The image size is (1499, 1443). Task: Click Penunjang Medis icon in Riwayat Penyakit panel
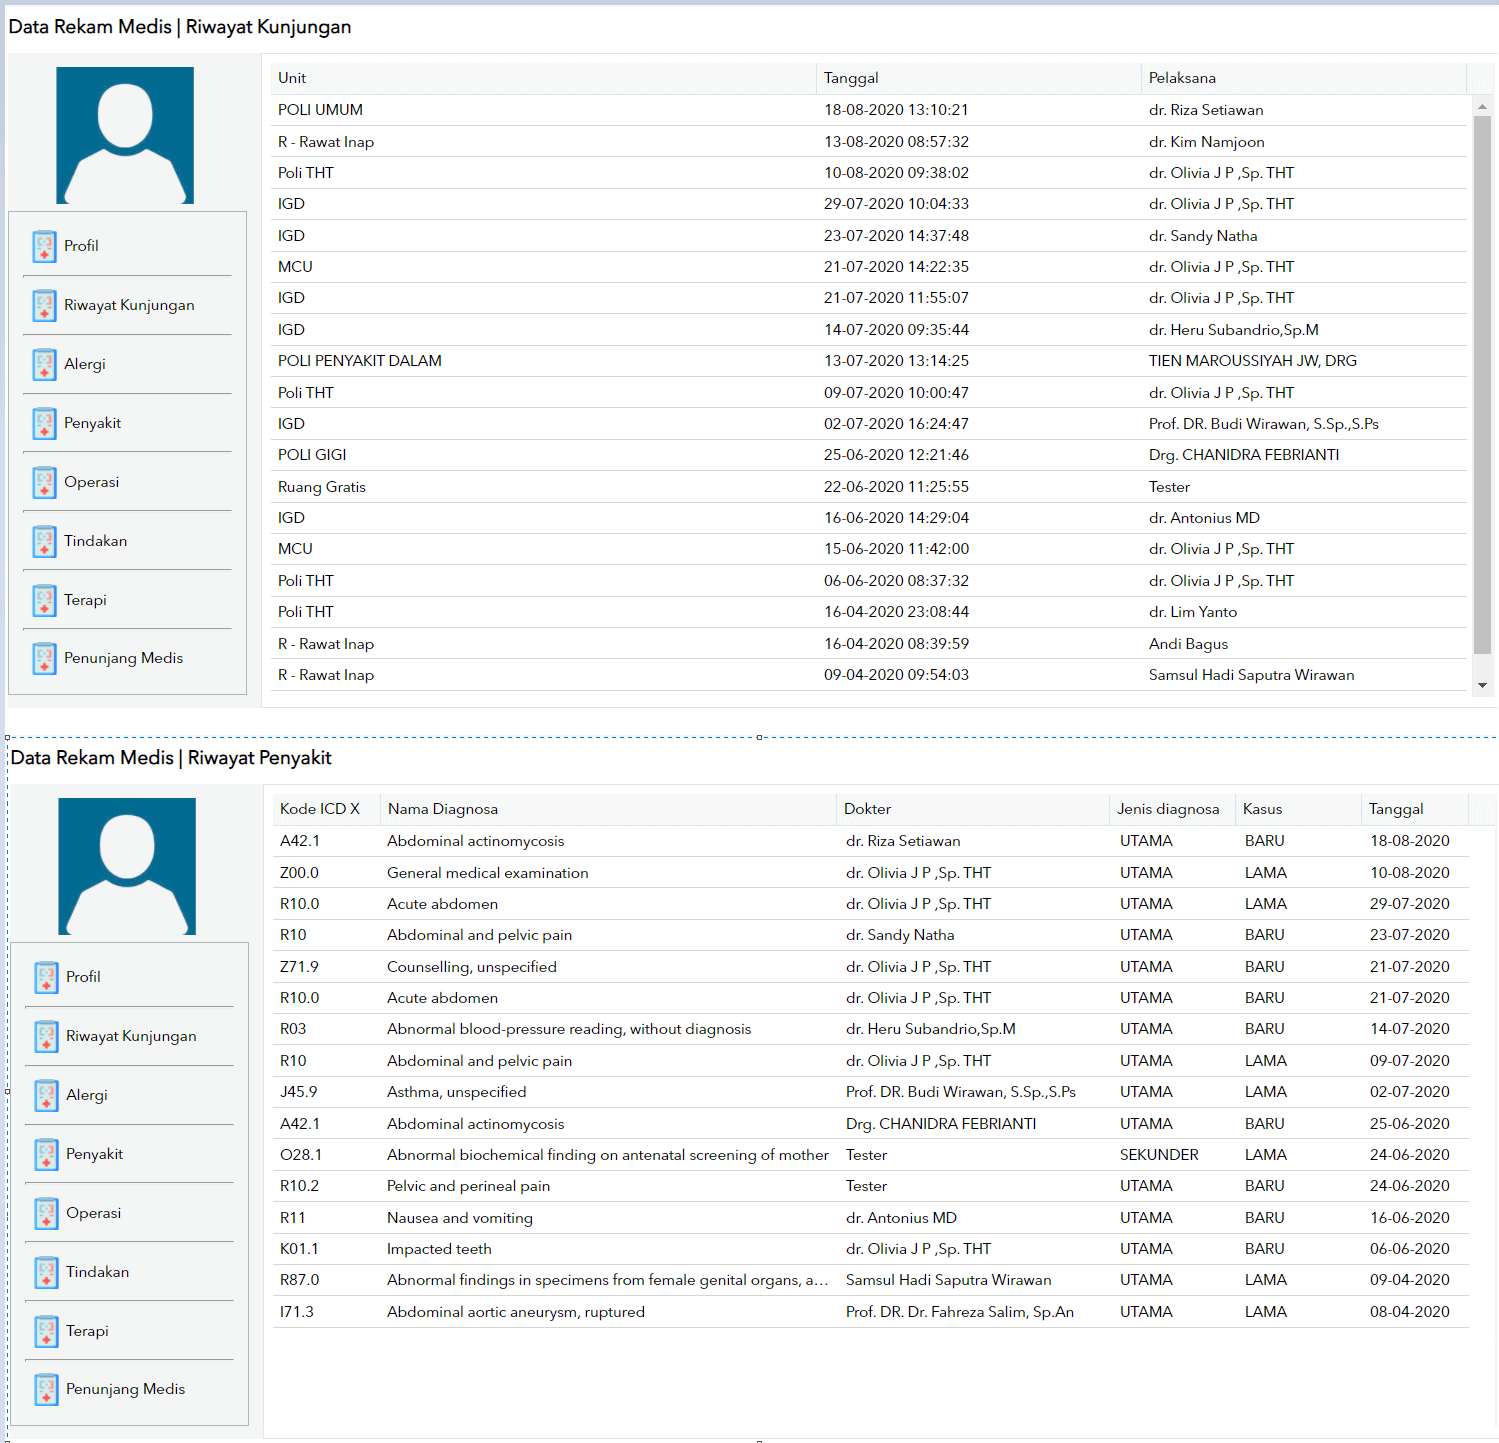tap(46, 1389)
